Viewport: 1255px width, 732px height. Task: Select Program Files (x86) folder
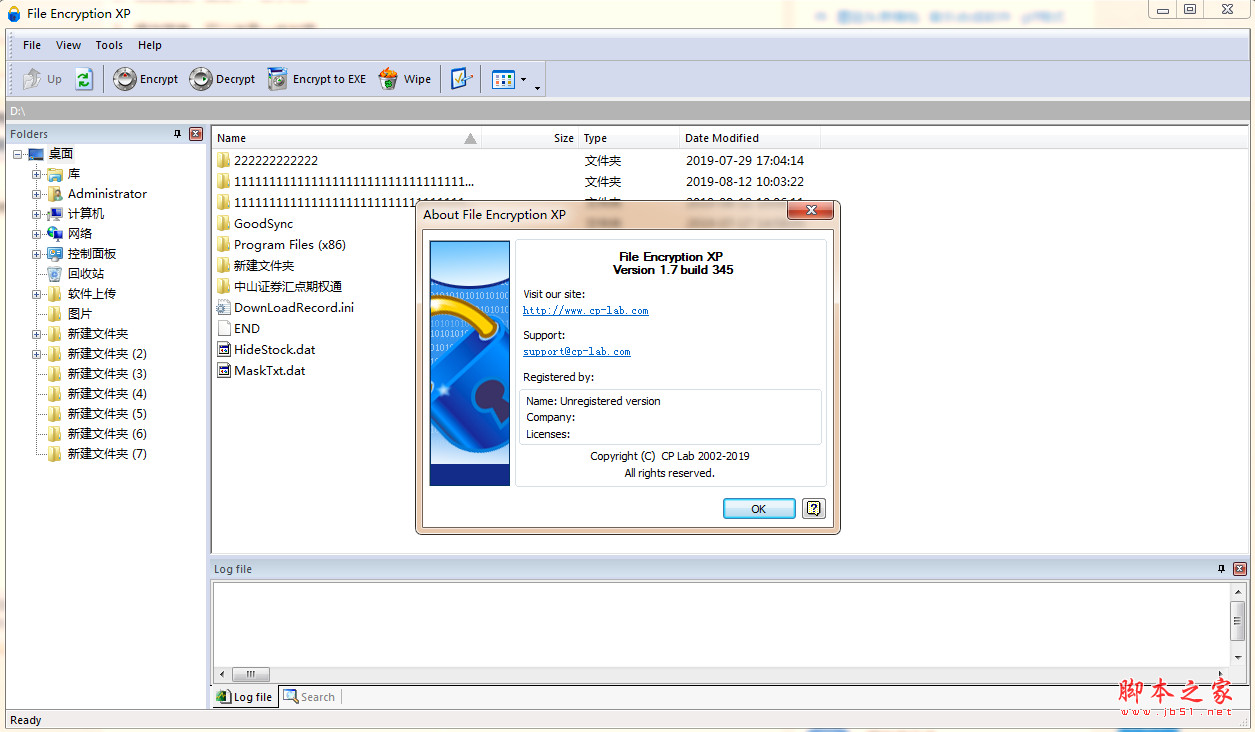pos(290,244)
